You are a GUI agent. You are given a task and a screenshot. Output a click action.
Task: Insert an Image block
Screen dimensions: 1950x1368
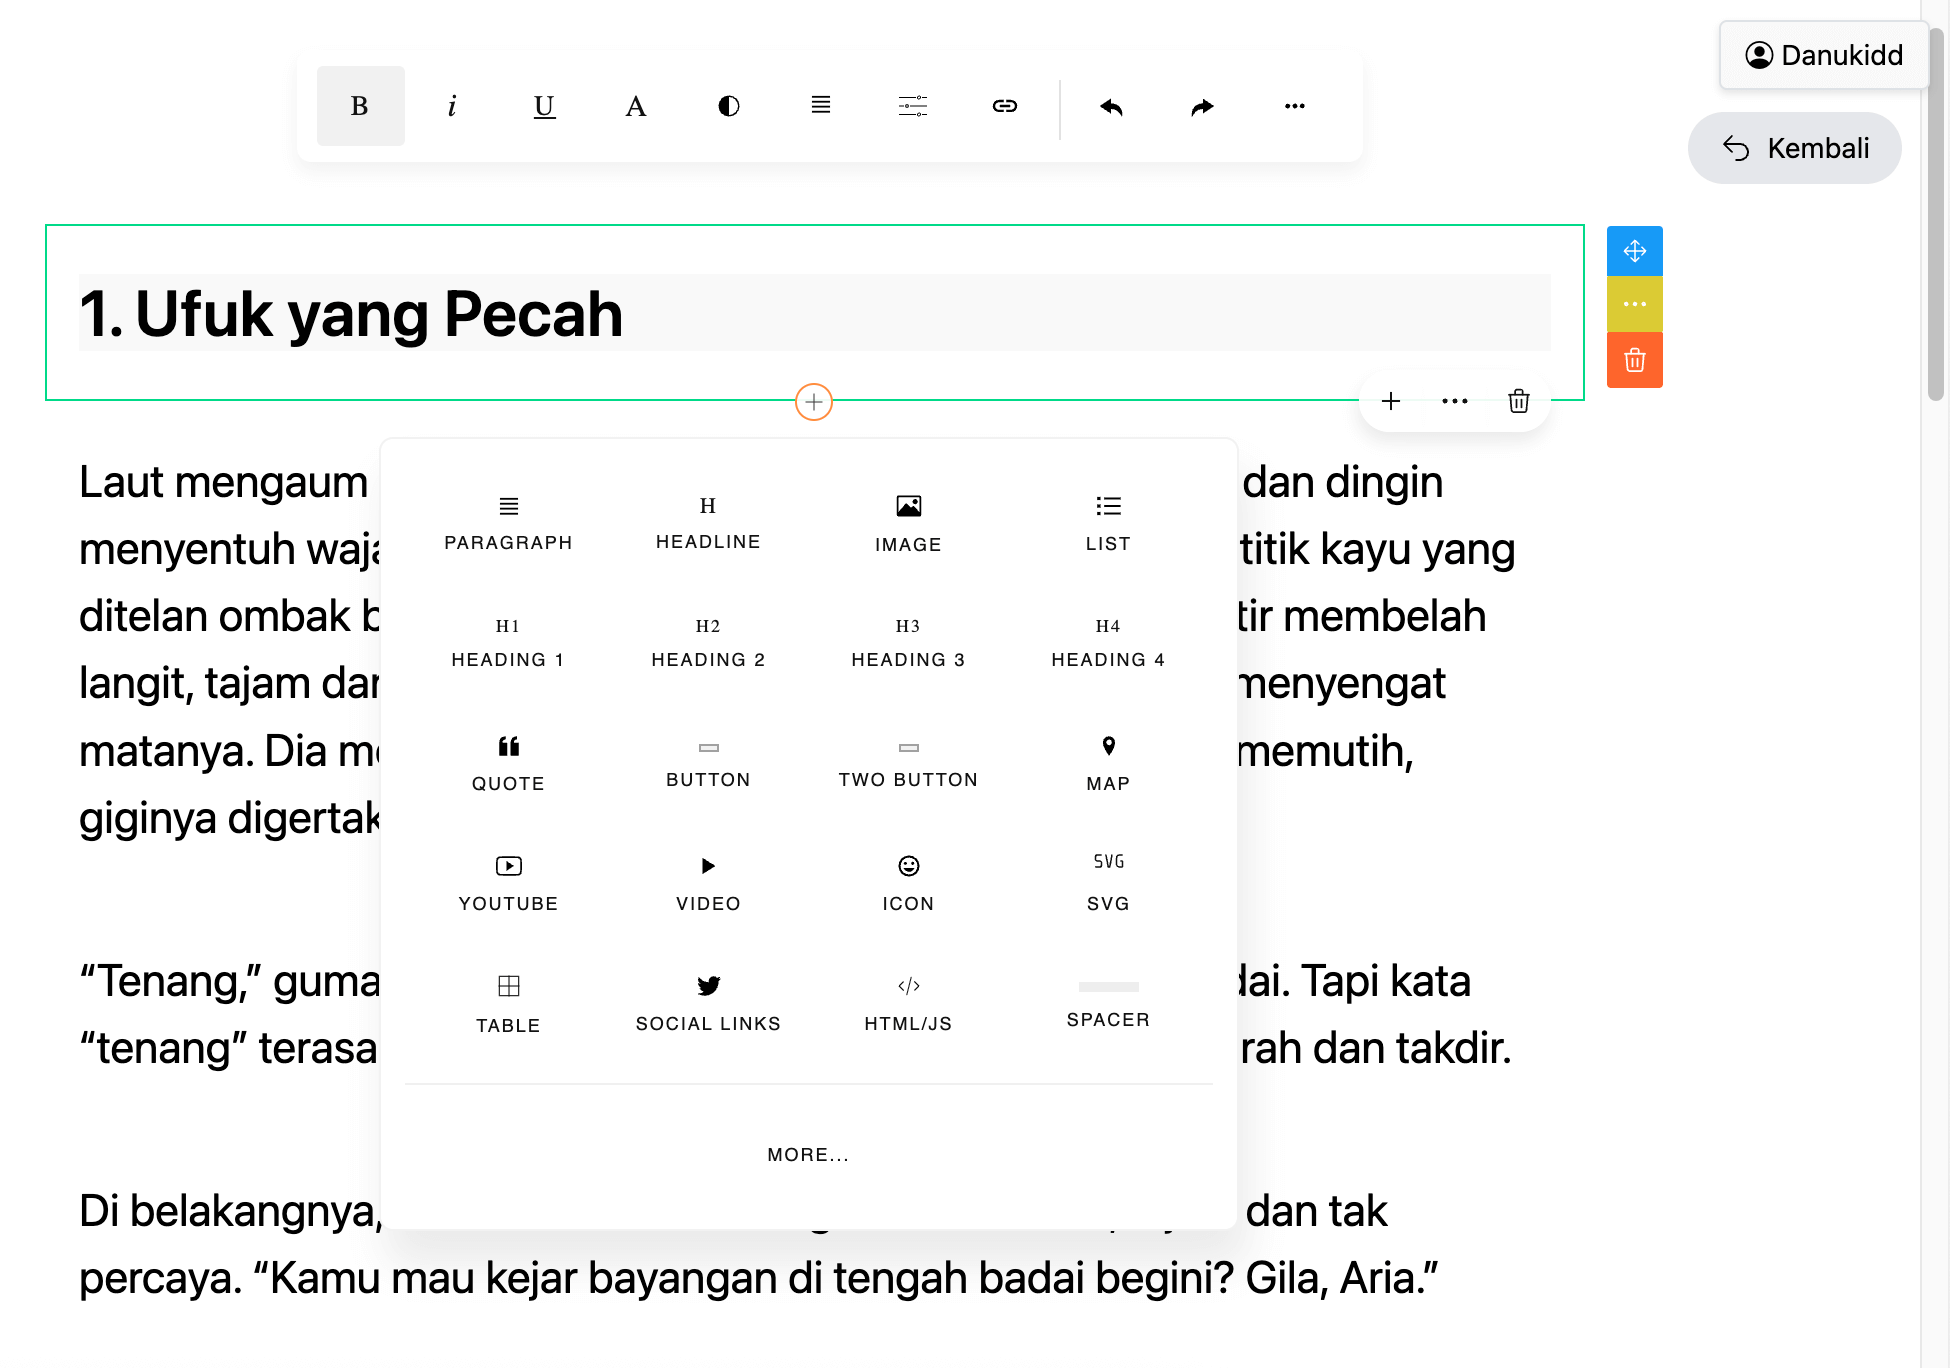click(x=907, y=522)
